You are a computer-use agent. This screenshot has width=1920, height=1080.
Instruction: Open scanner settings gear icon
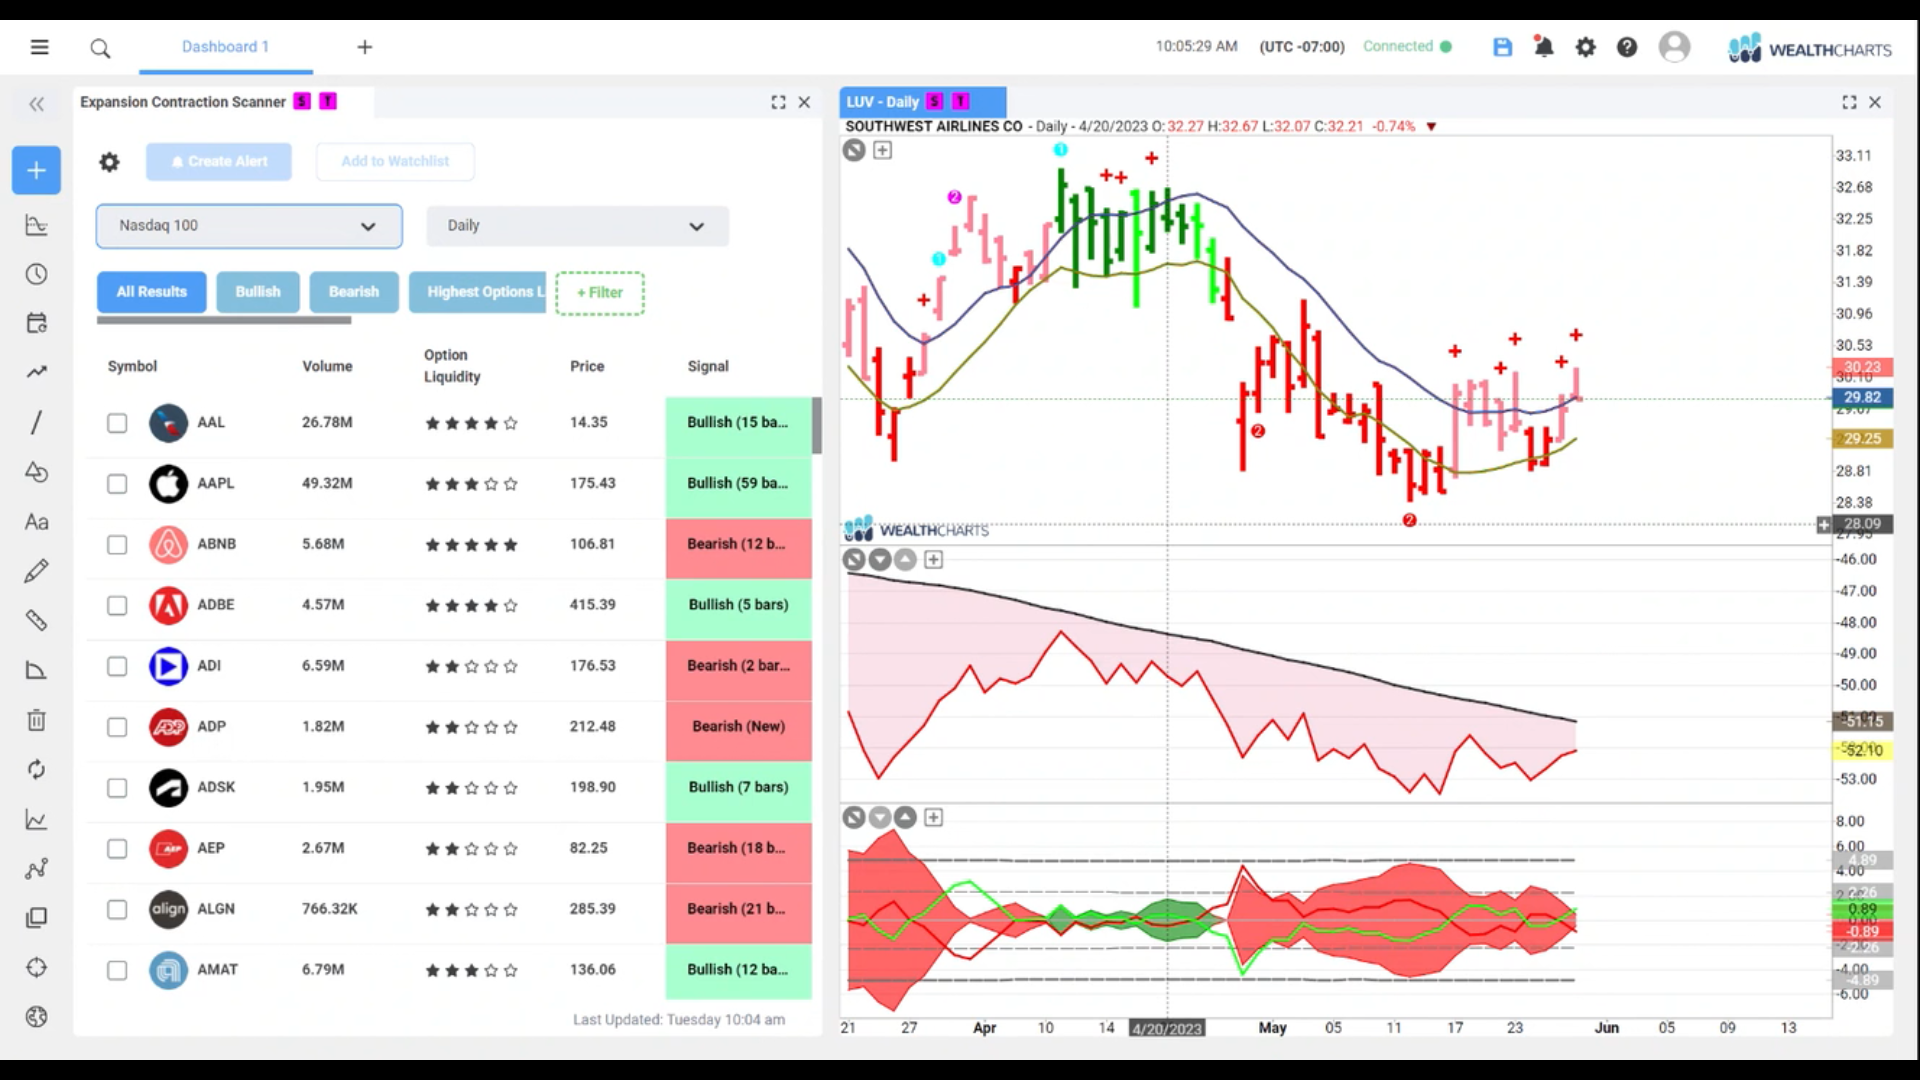click(109, 162)
